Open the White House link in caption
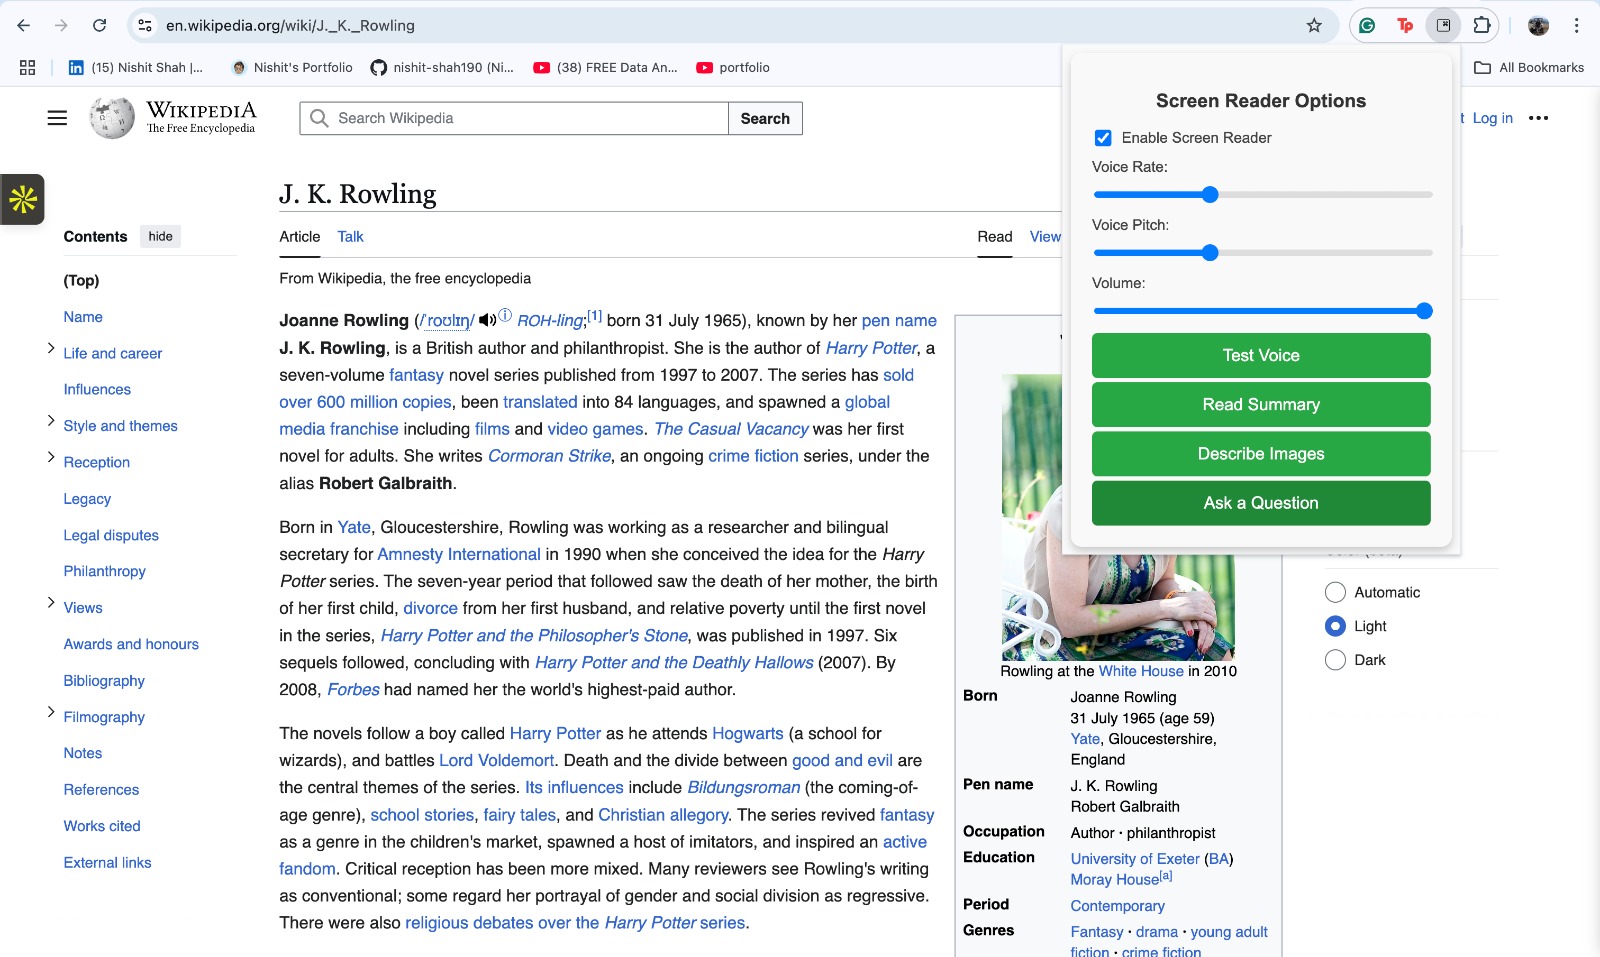This screenshot has height=957, width=1600. click(x=1141, y=671)
